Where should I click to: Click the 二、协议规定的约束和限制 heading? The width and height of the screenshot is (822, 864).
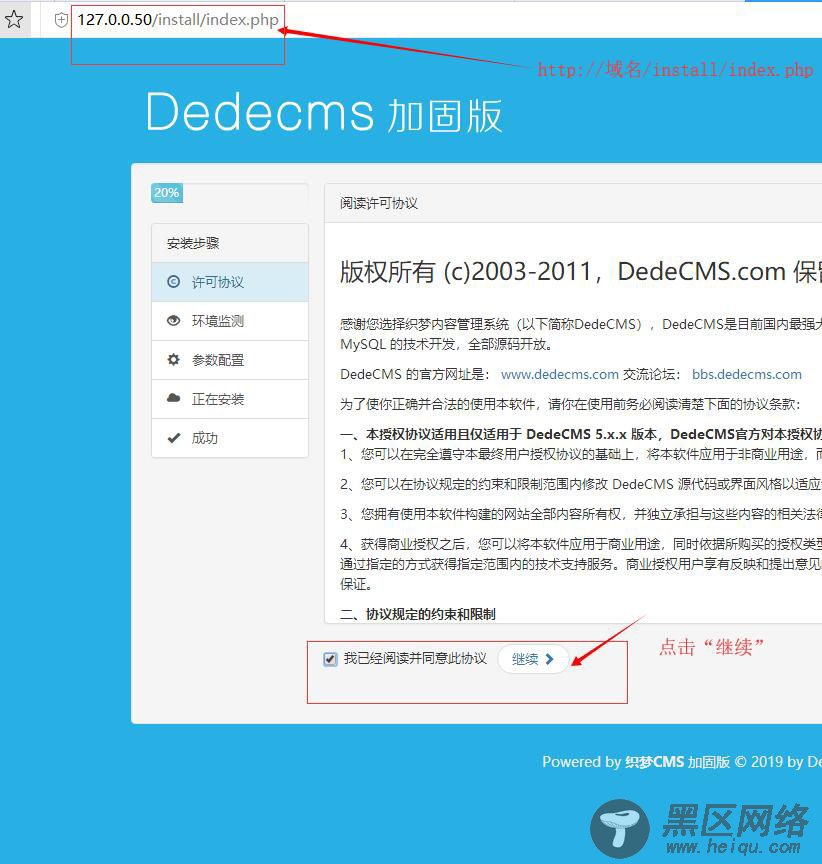click(x=418, y=614)
